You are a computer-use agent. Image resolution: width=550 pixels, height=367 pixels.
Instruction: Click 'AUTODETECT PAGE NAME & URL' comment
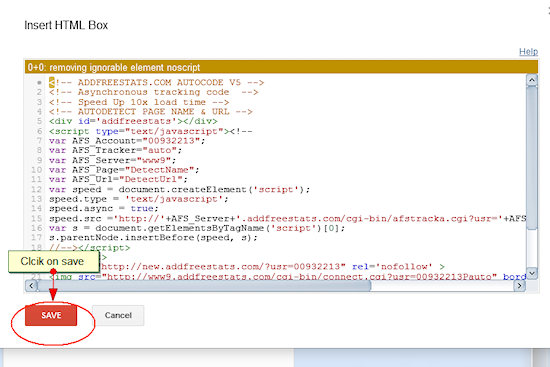150,112
